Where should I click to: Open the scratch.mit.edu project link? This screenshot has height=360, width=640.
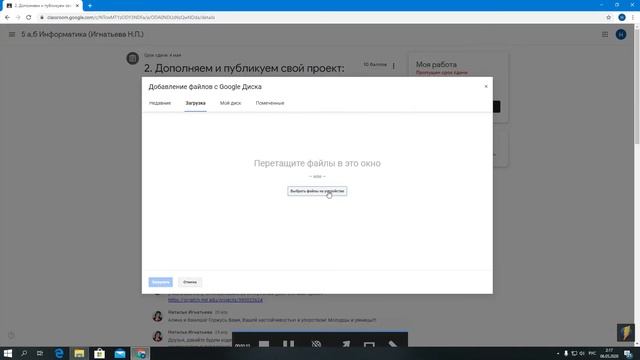pyautogui.click(x=215, y=300)
